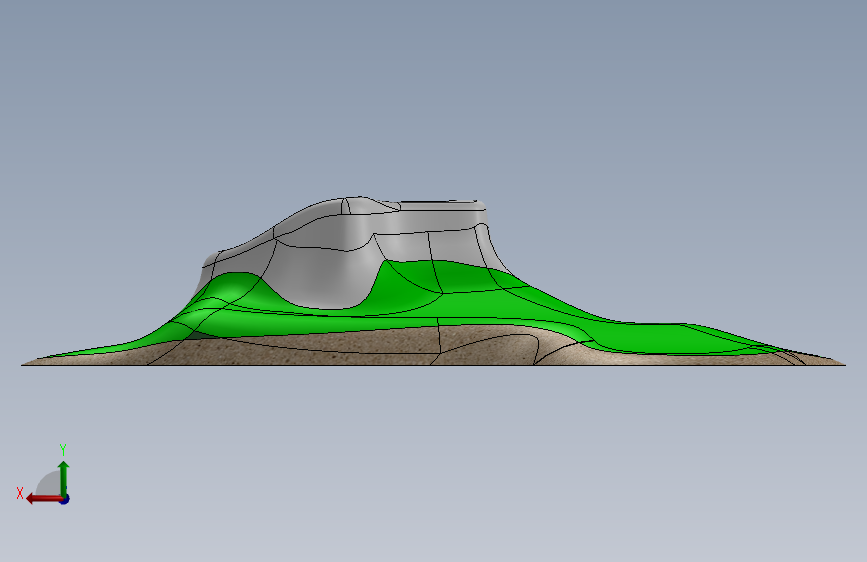The height and width of the screenshot is (562, 867).
Task: Click the red X axis arrow of triad
Action: coord(44,499)
